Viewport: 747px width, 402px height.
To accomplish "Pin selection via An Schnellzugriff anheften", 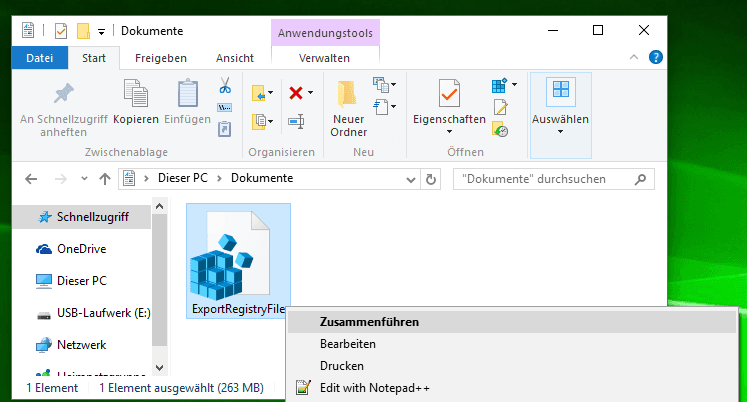I will 63,110.
